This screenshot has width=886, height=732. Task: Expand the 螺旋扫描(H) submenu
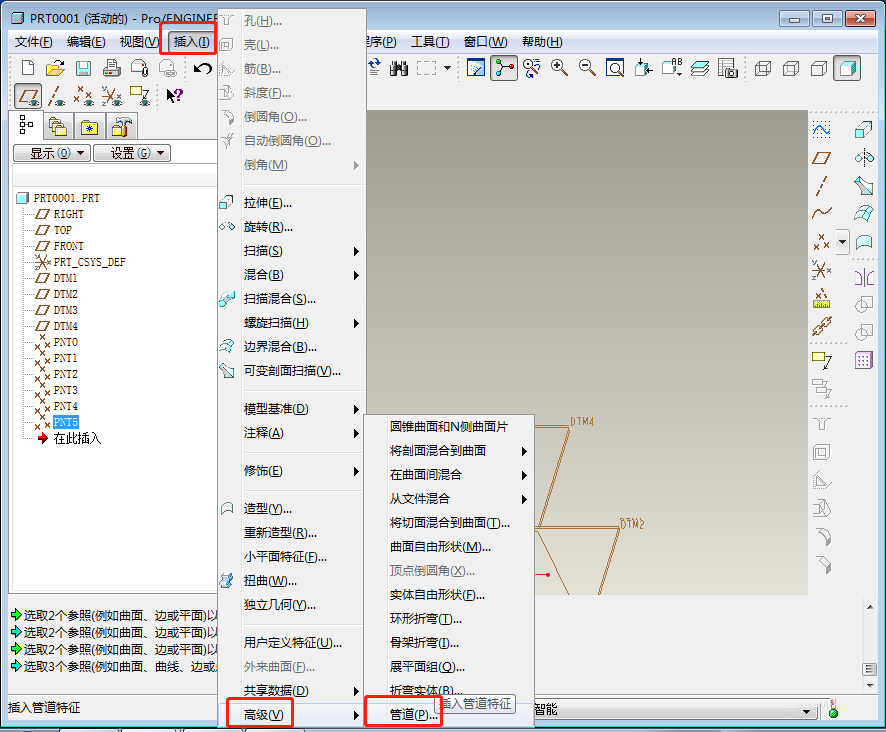[x=293, y=323]
